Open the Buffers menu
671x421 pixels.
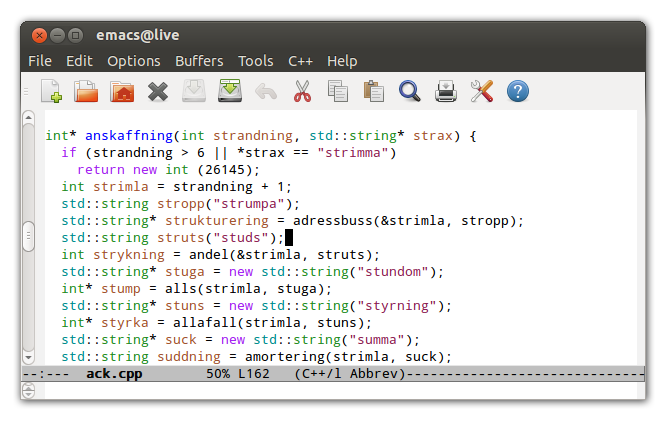click(199, 61)
